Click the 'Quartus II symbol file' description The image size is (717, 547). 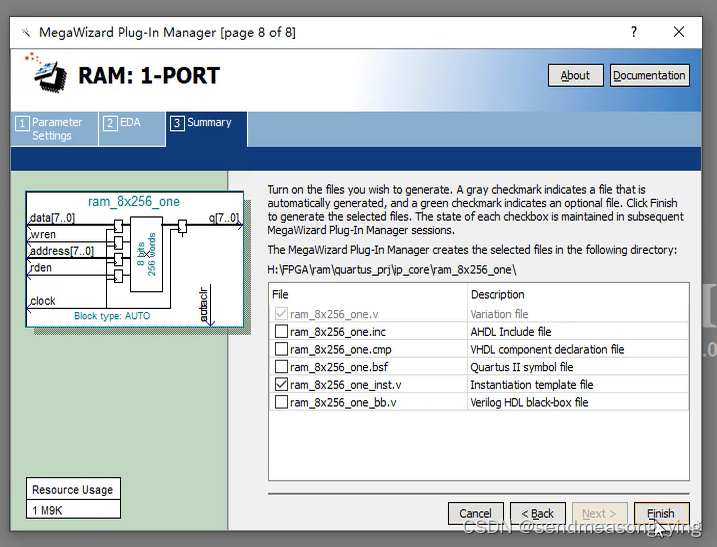click(522, 367)
